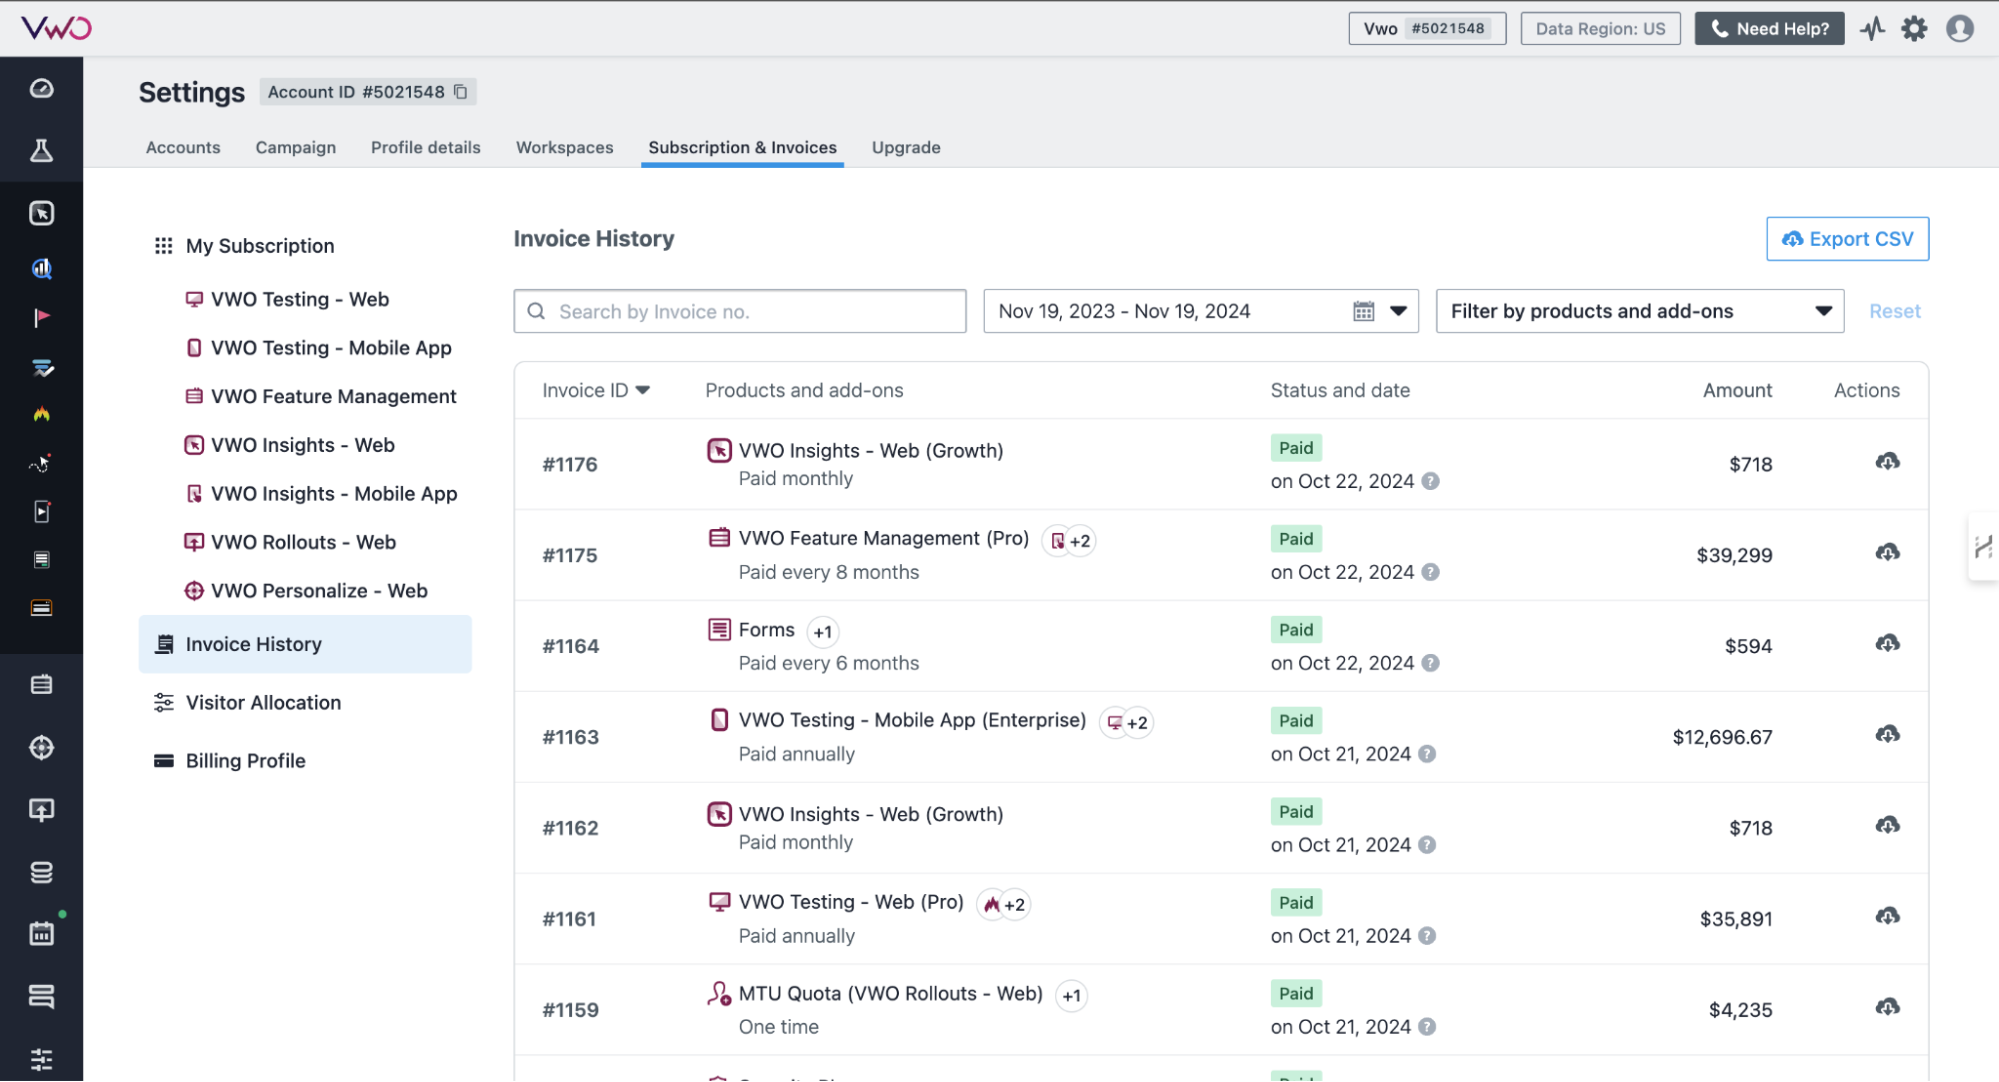Viewport: 1999px width, 1082px height.
Task: Switch to the Campaign tab
Action: tap(295, 147)
